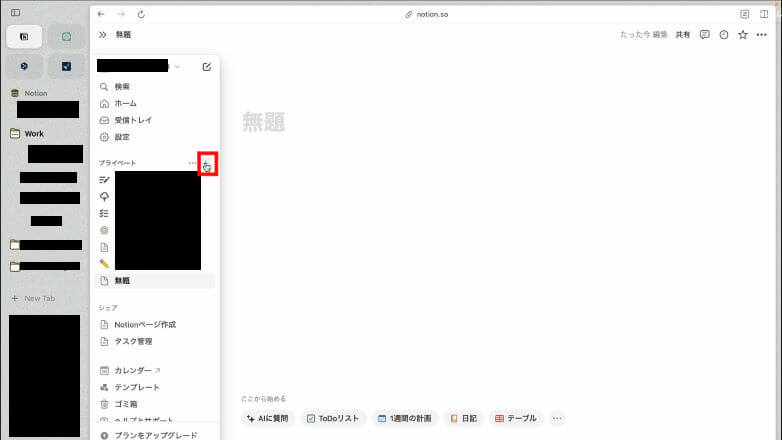Open the Work folder in browser sidebar
782x440 pixels.
(34, 133)
